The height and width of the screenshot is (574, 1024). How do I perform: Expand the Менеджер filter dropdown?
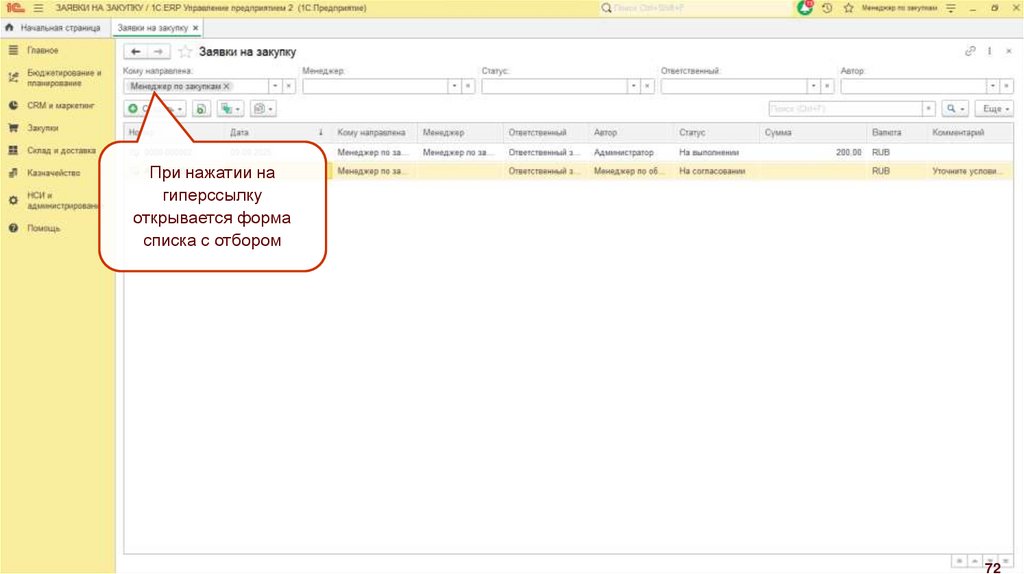tap(454, 87)
